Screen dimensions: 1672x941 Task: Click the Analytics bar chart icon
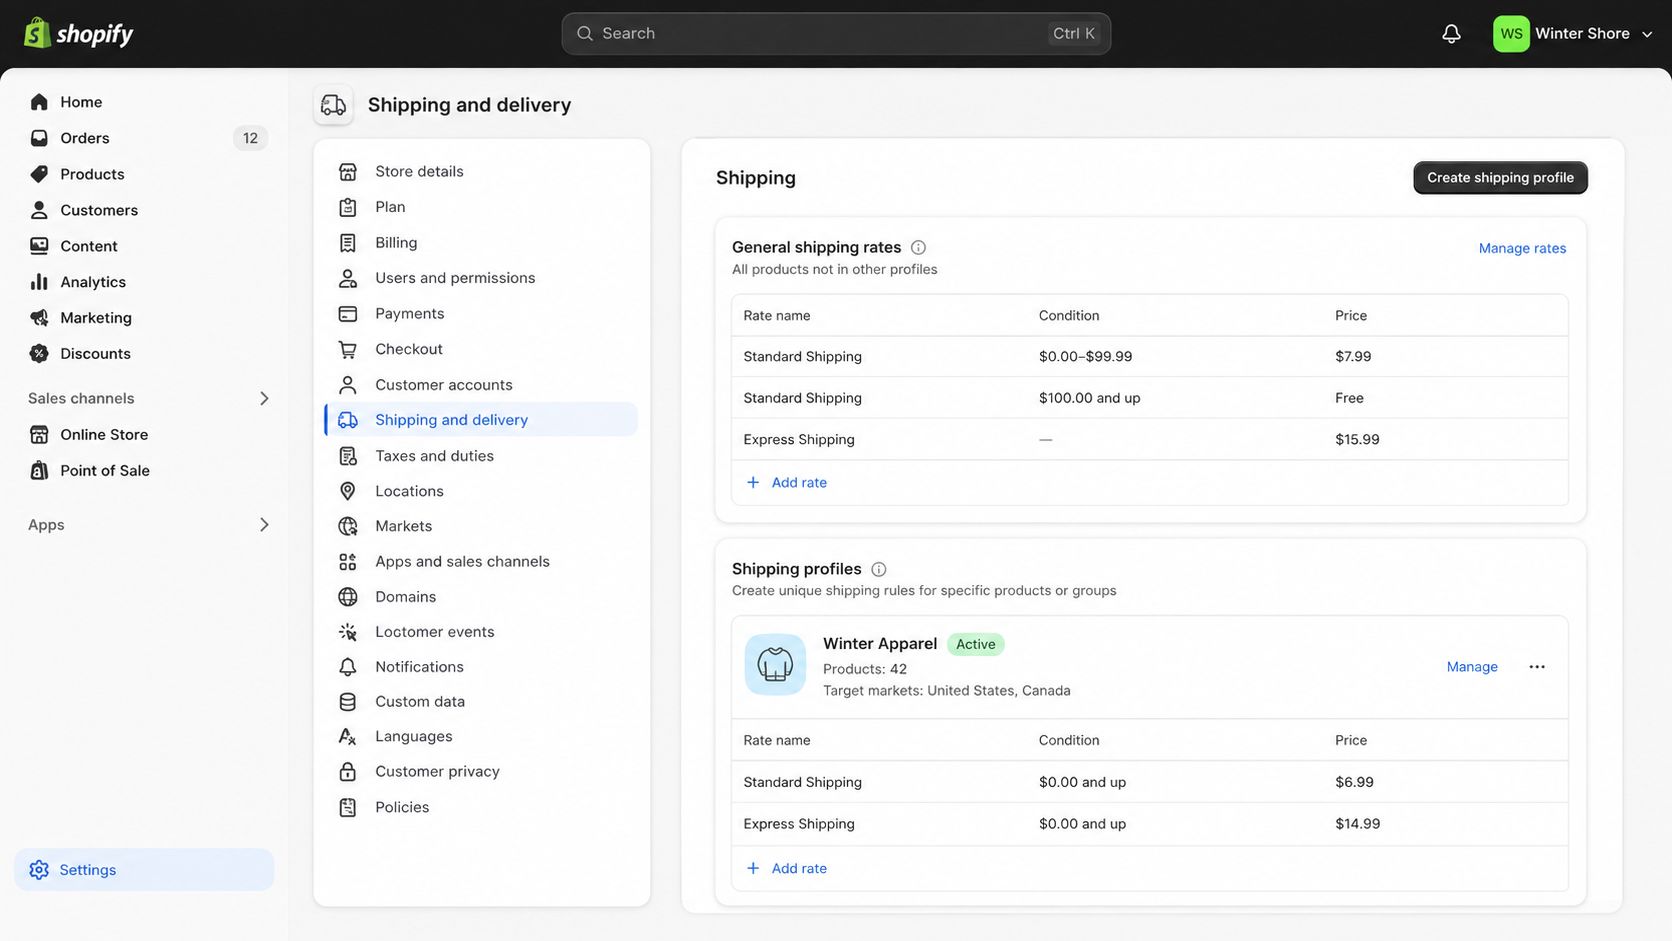click(x=39, y=282)
